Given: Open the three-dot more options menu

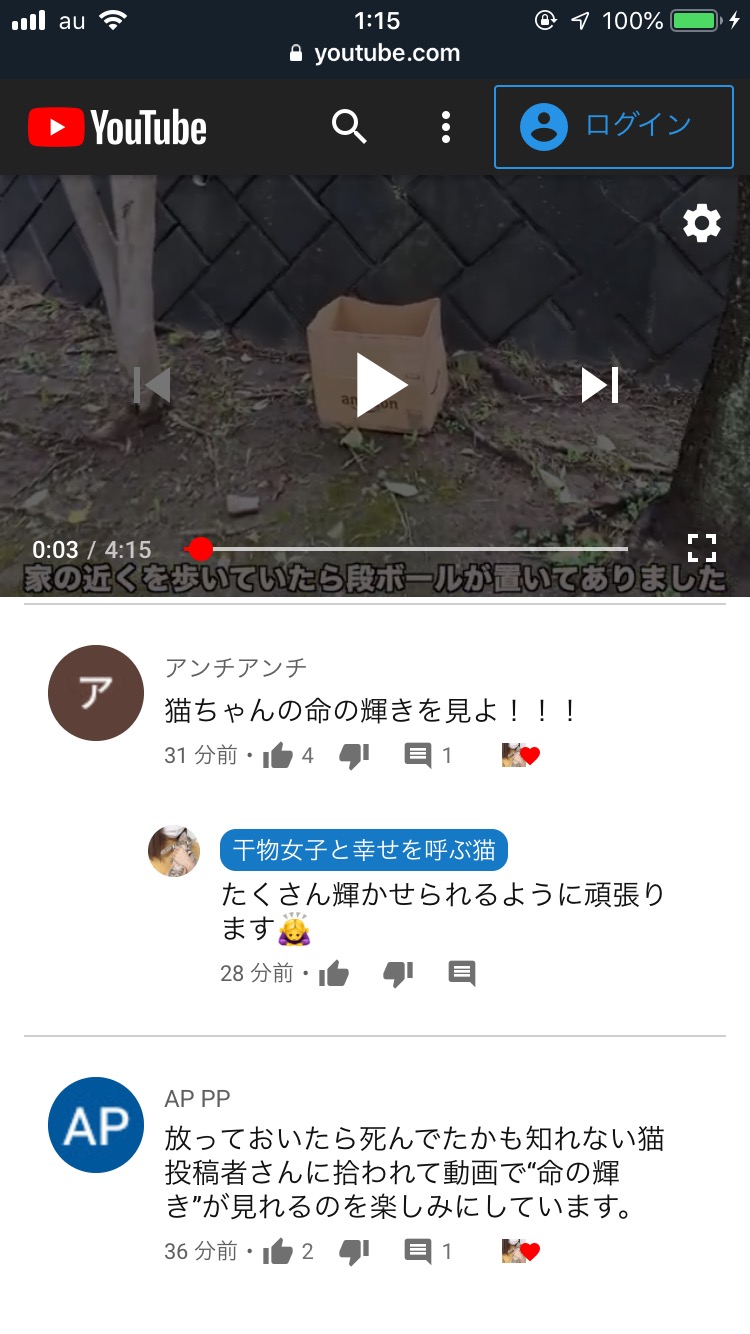Looking at the screenshot, I should coord(446,127).
